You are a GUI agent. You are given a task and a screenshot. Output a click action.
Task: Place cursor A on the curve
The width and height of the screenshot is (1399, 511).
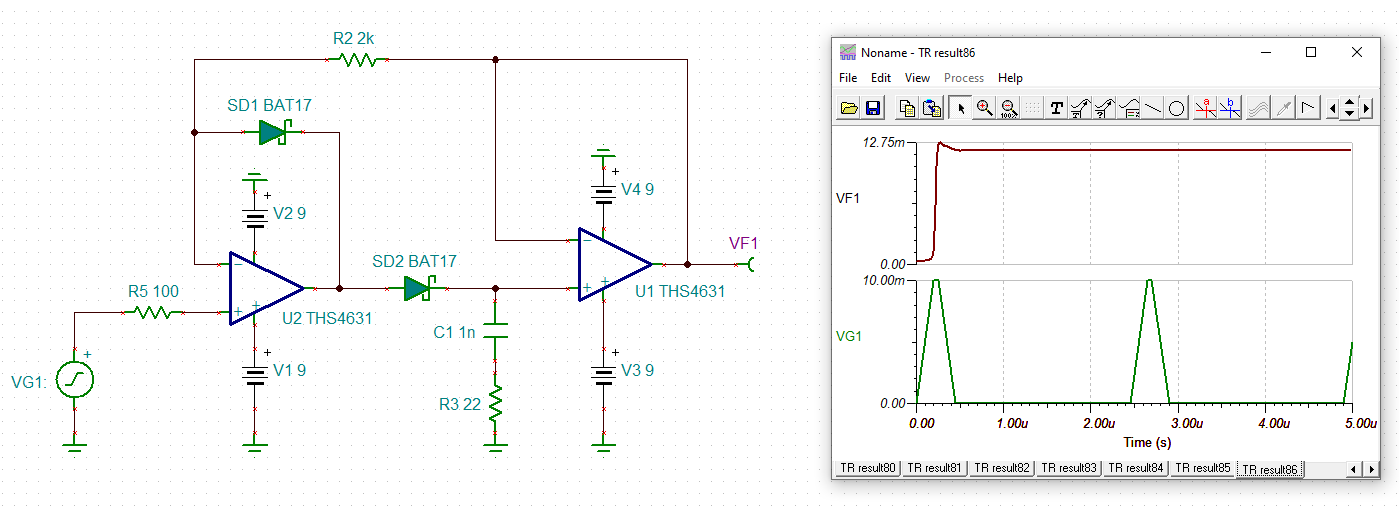pyautogui.click(x=1206, y=108)
